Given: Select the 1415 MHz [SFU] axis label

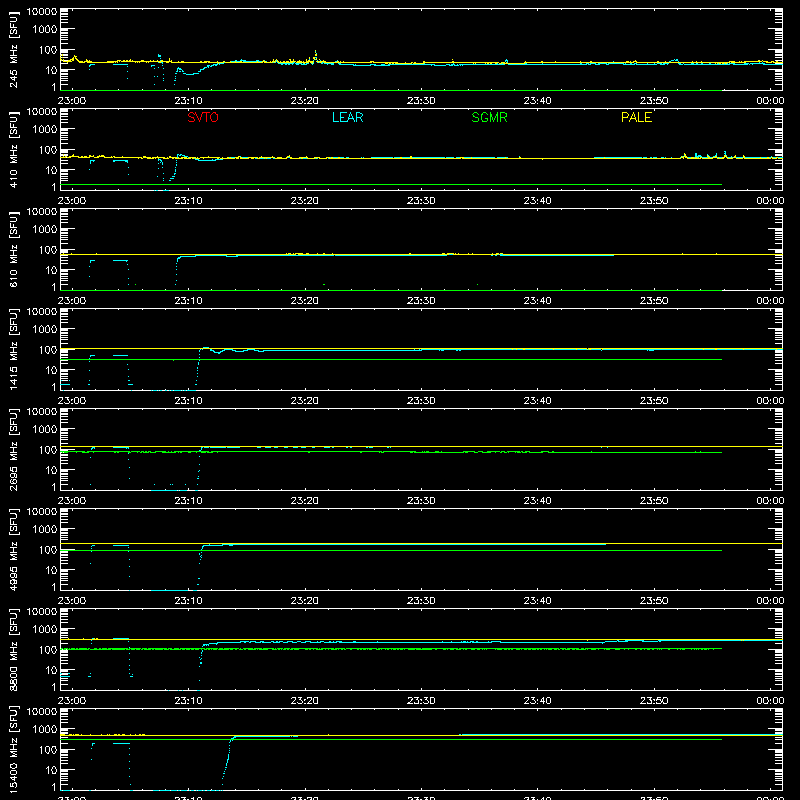Looking at the screenshot, I should (13, 349).
